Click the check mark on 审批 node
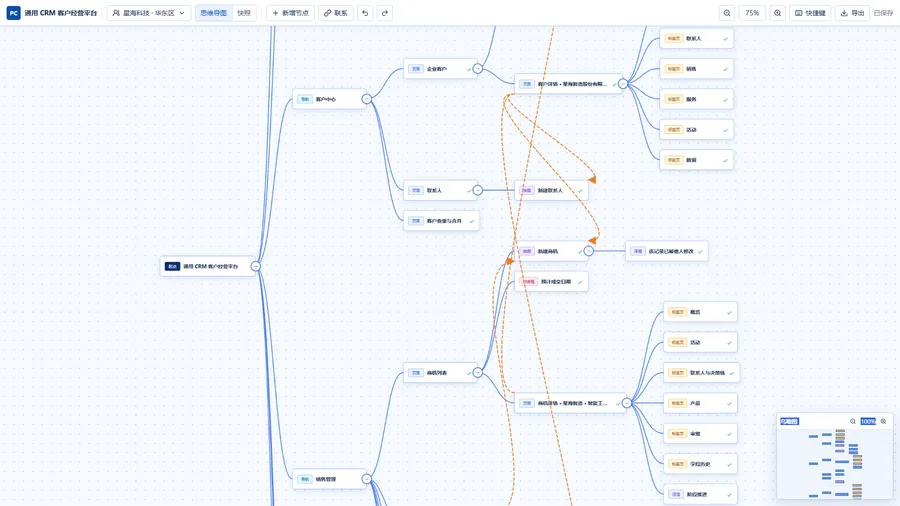The height and width of the screenshot is (506, 900). click(x=729, y=434)
